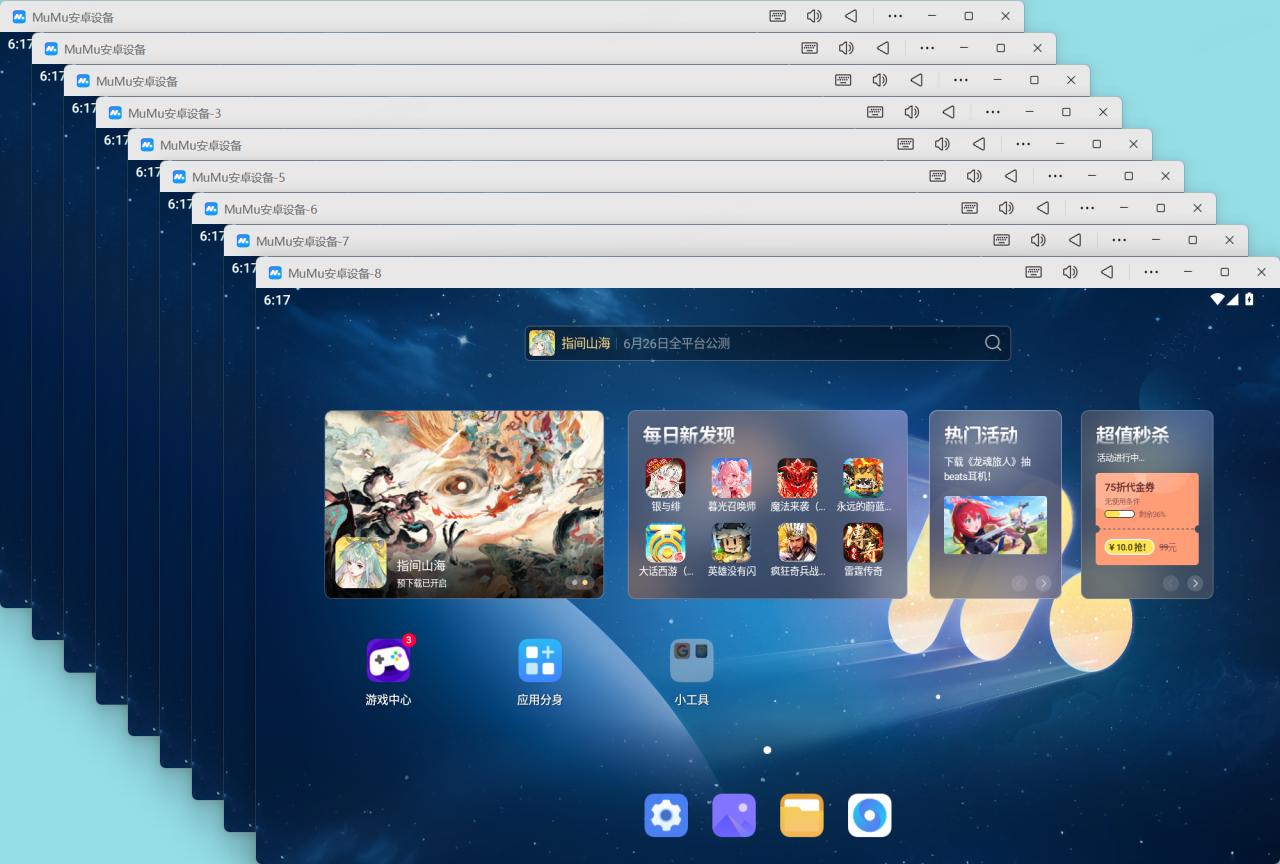Open the 银与绯 game icon
The height and width of the screenshot is (864, 1280).
coord(666,478)
